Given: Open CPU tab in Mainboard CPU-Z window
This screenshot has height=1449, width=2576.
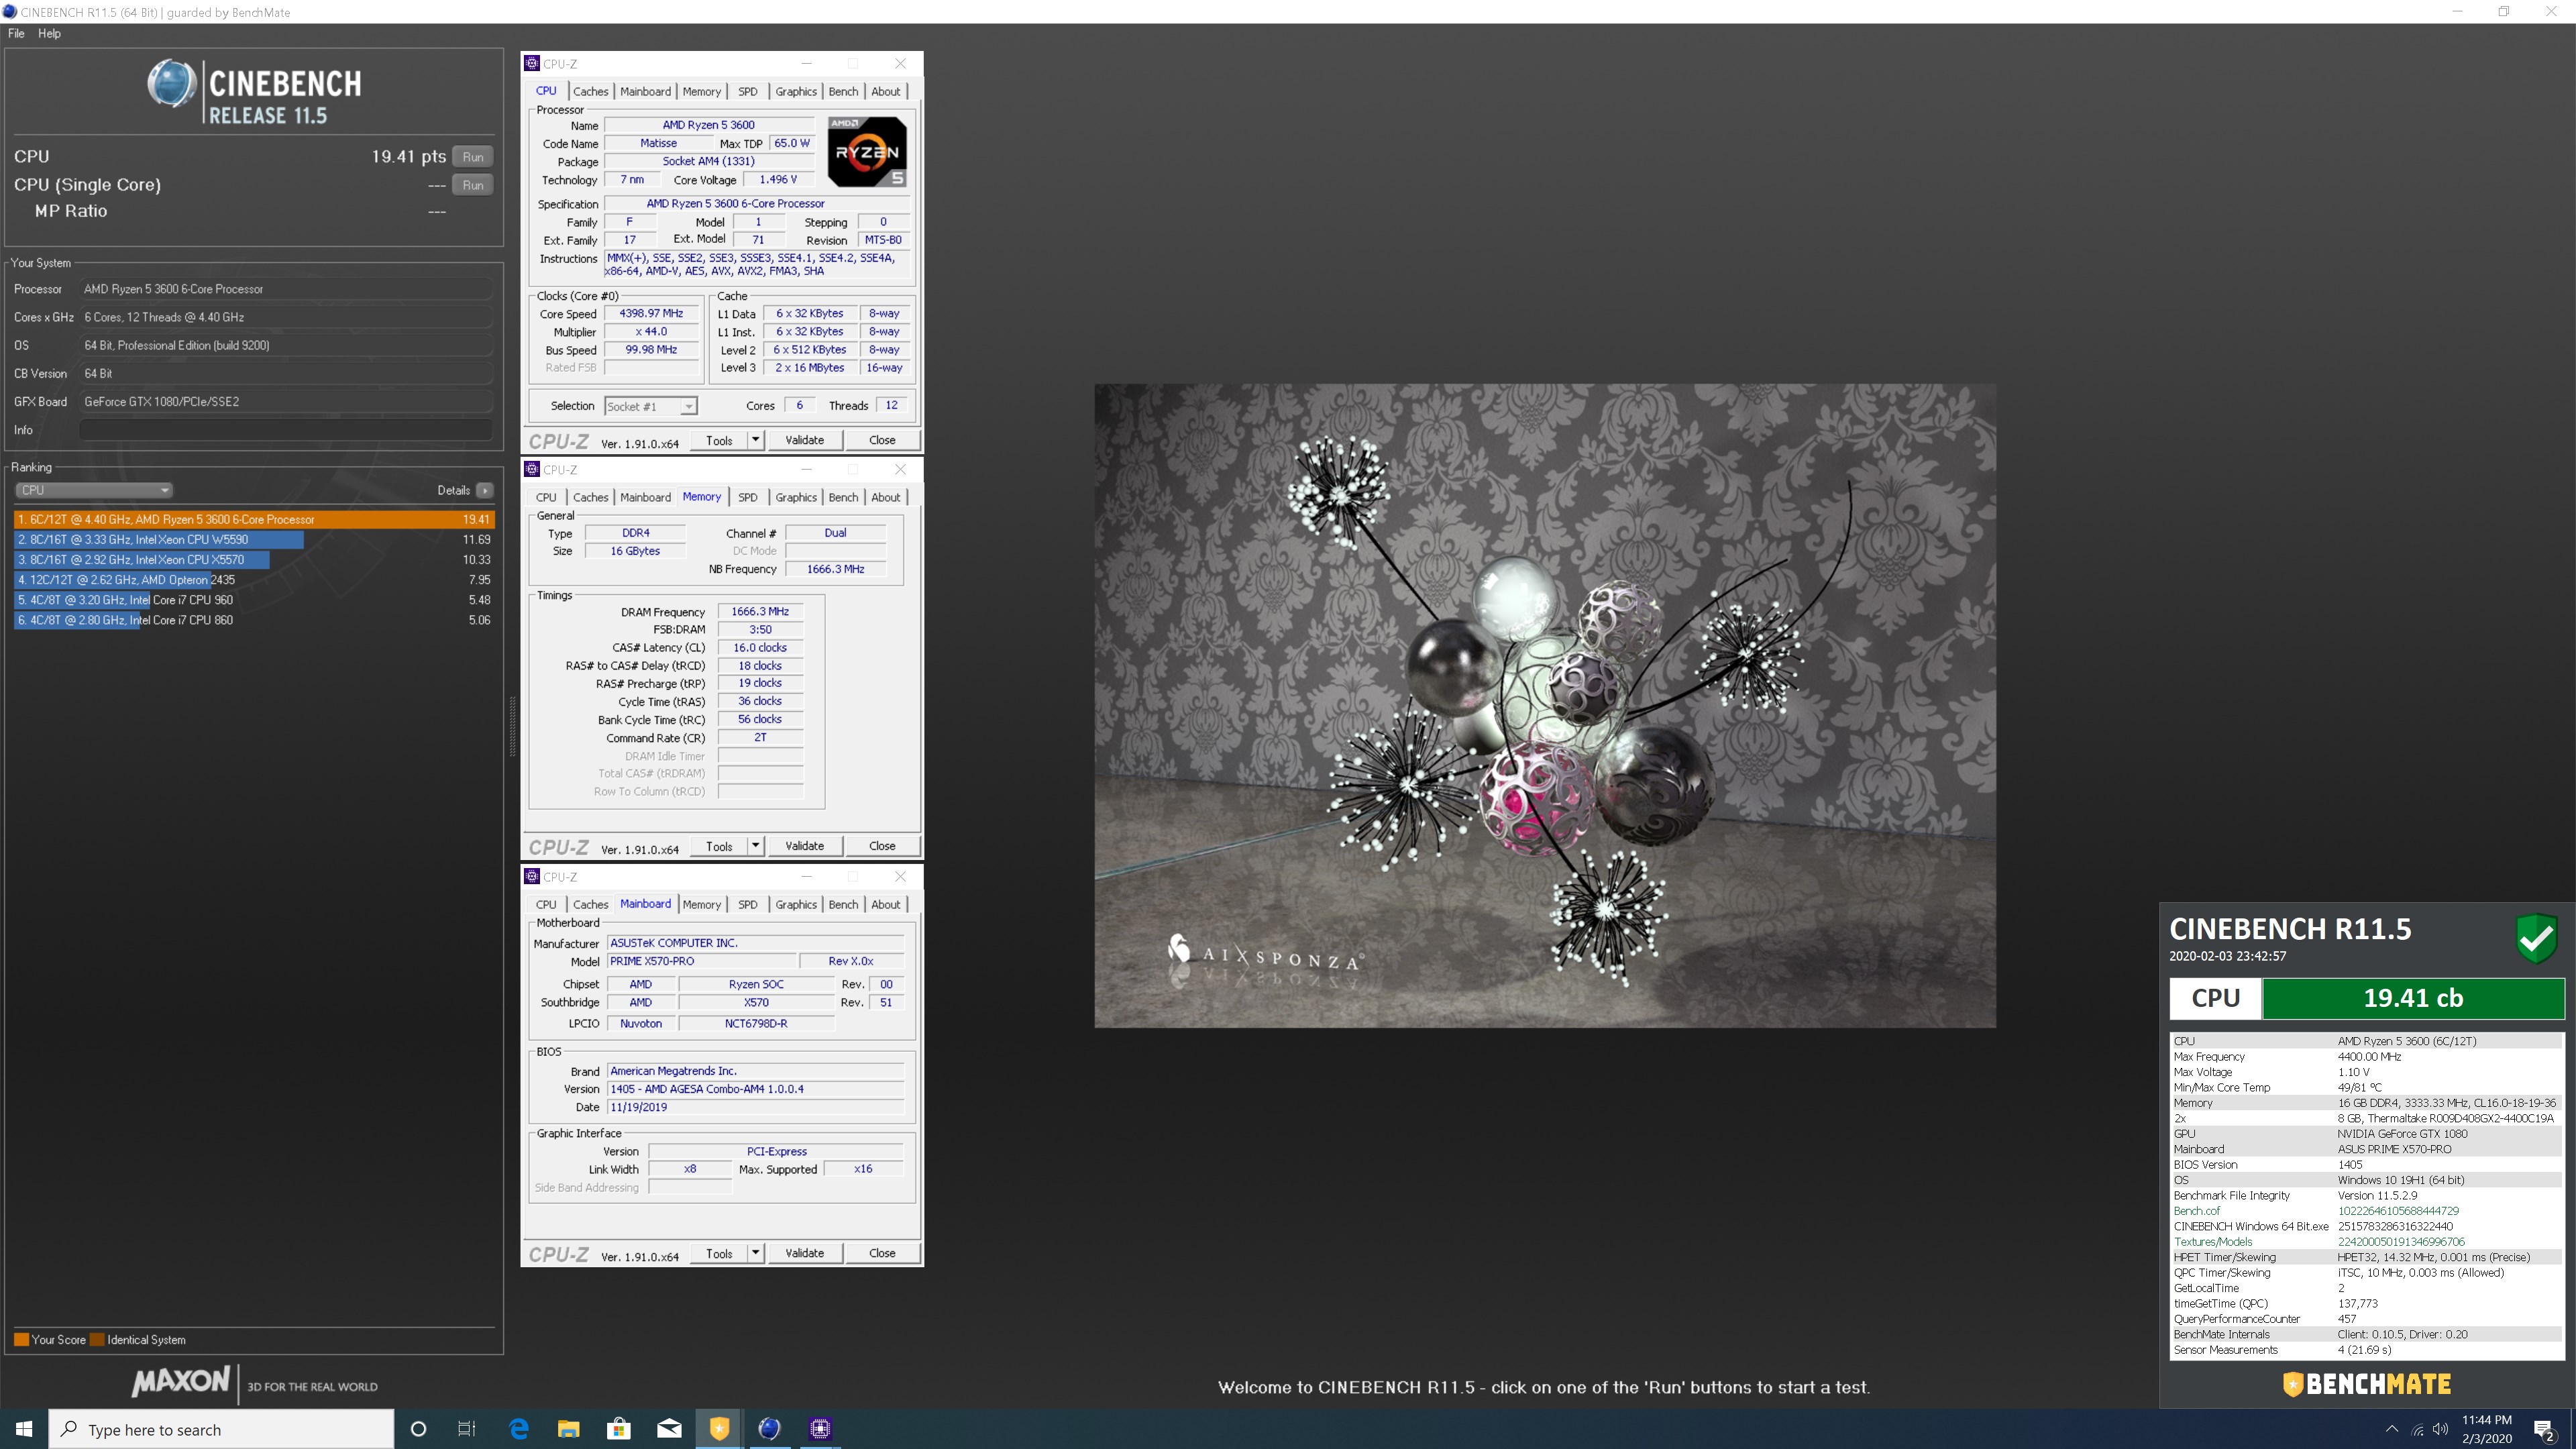Looking at the screenshot, I should point(546,904).
